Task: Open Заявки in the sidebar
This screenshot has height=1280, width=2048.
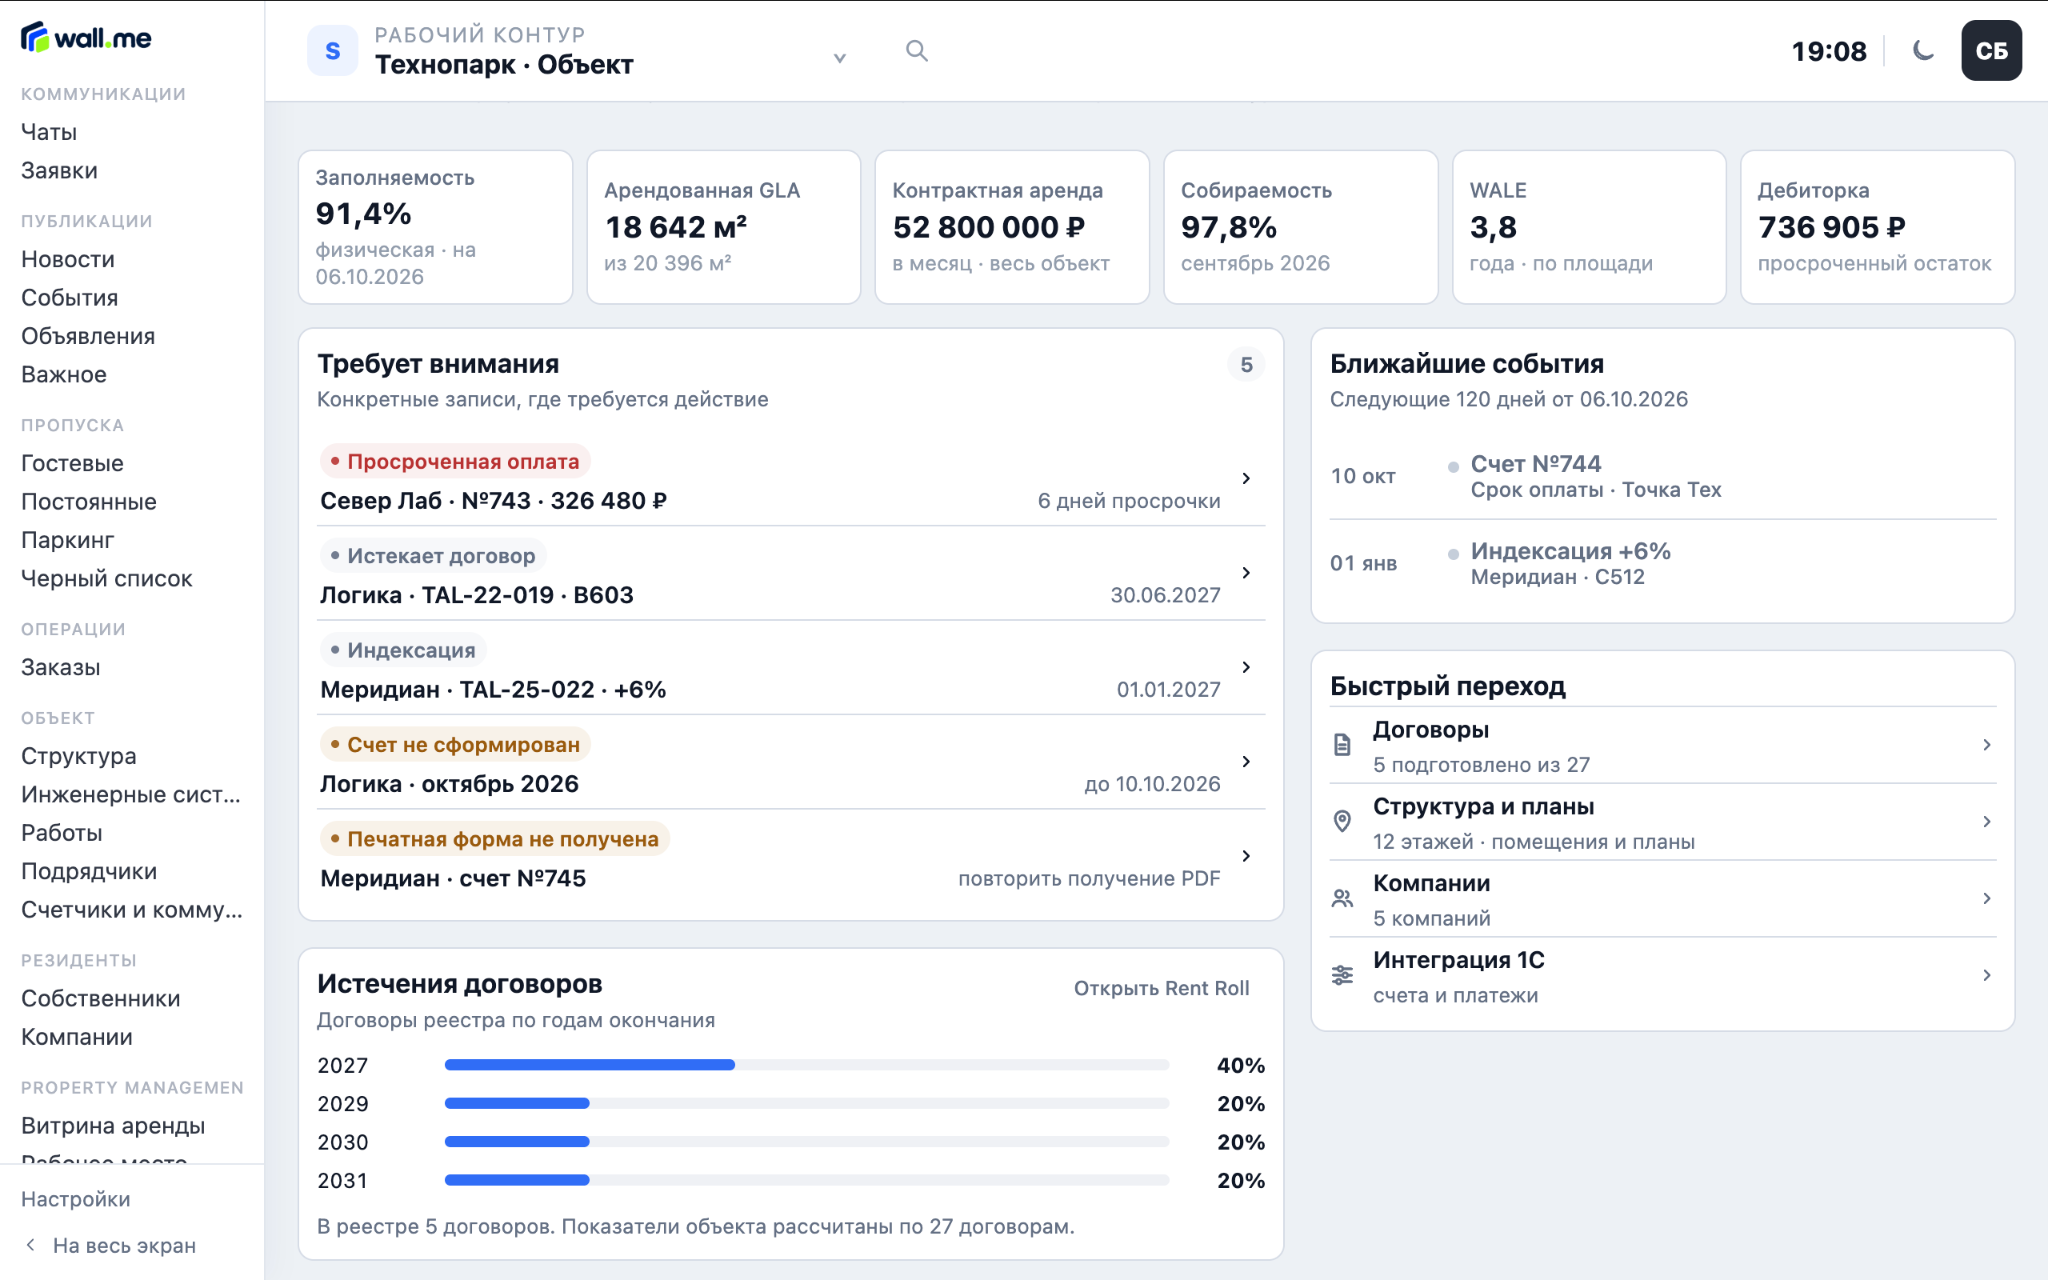Action: 59,171
